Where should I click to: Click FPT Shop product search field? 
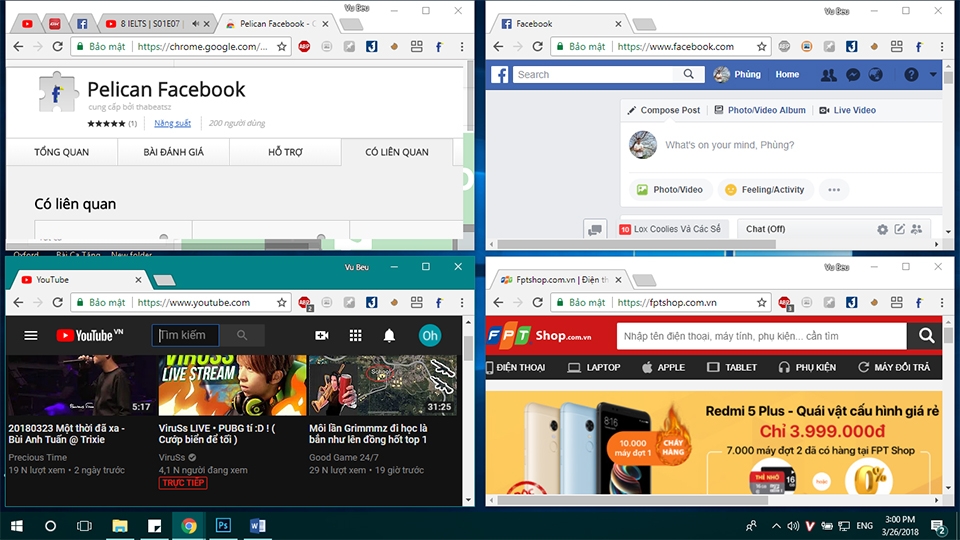tap(761, 336)
